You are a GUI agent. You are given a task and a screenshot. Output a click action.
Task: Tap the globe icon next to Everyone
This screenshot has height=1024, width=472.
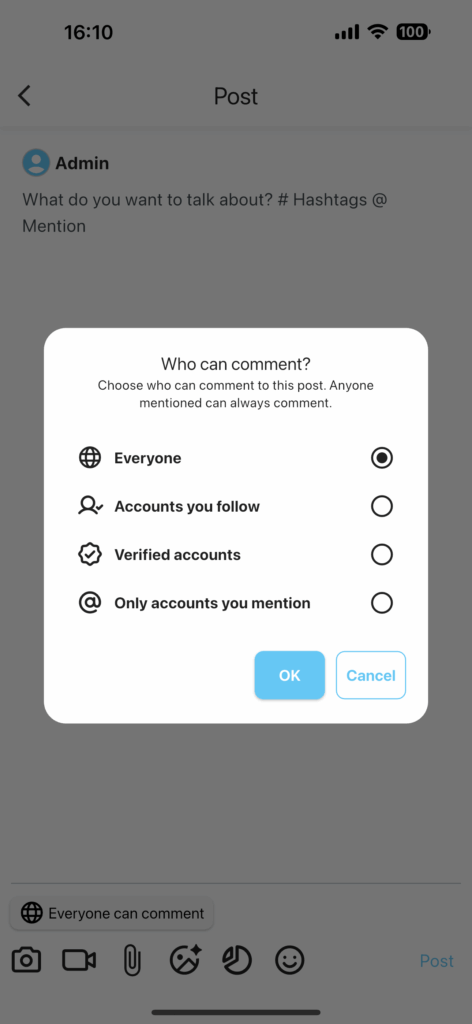pyautogui.click(x=90, y=458)
